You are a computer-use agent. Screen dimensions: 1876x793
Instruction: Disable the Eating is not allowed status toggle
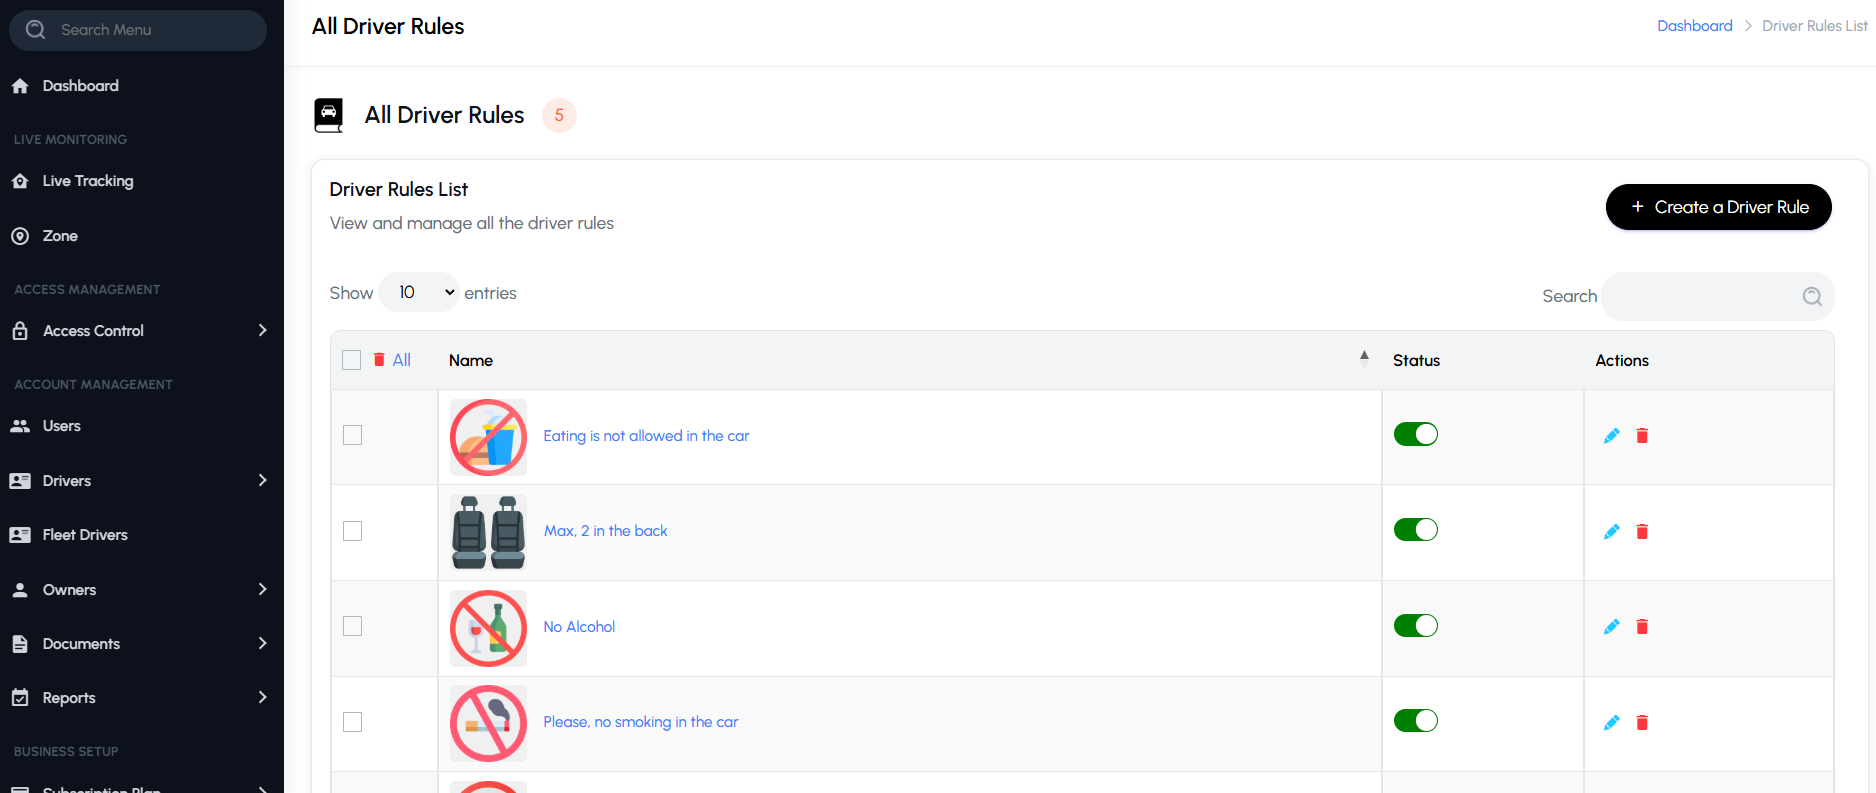point(1415,434)
